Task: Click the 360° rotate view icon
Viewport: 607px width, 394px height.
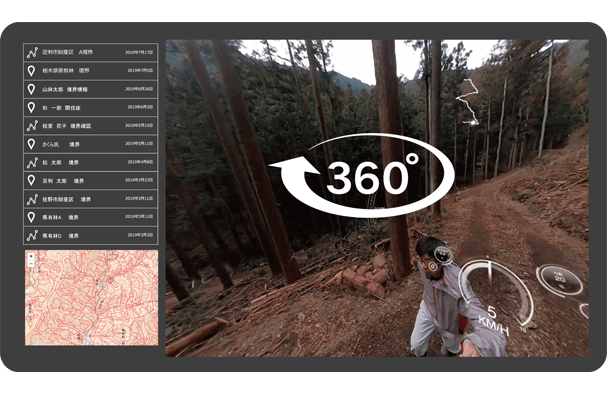Action: (361, 175)
